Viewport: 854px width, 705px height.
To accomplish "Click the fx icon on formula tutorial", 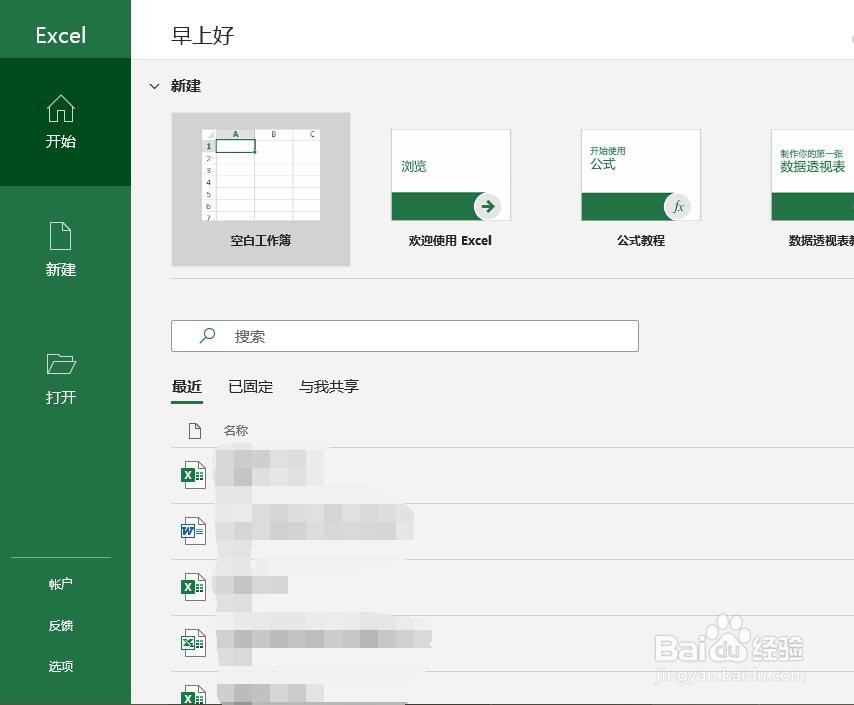I will [678, 206].
